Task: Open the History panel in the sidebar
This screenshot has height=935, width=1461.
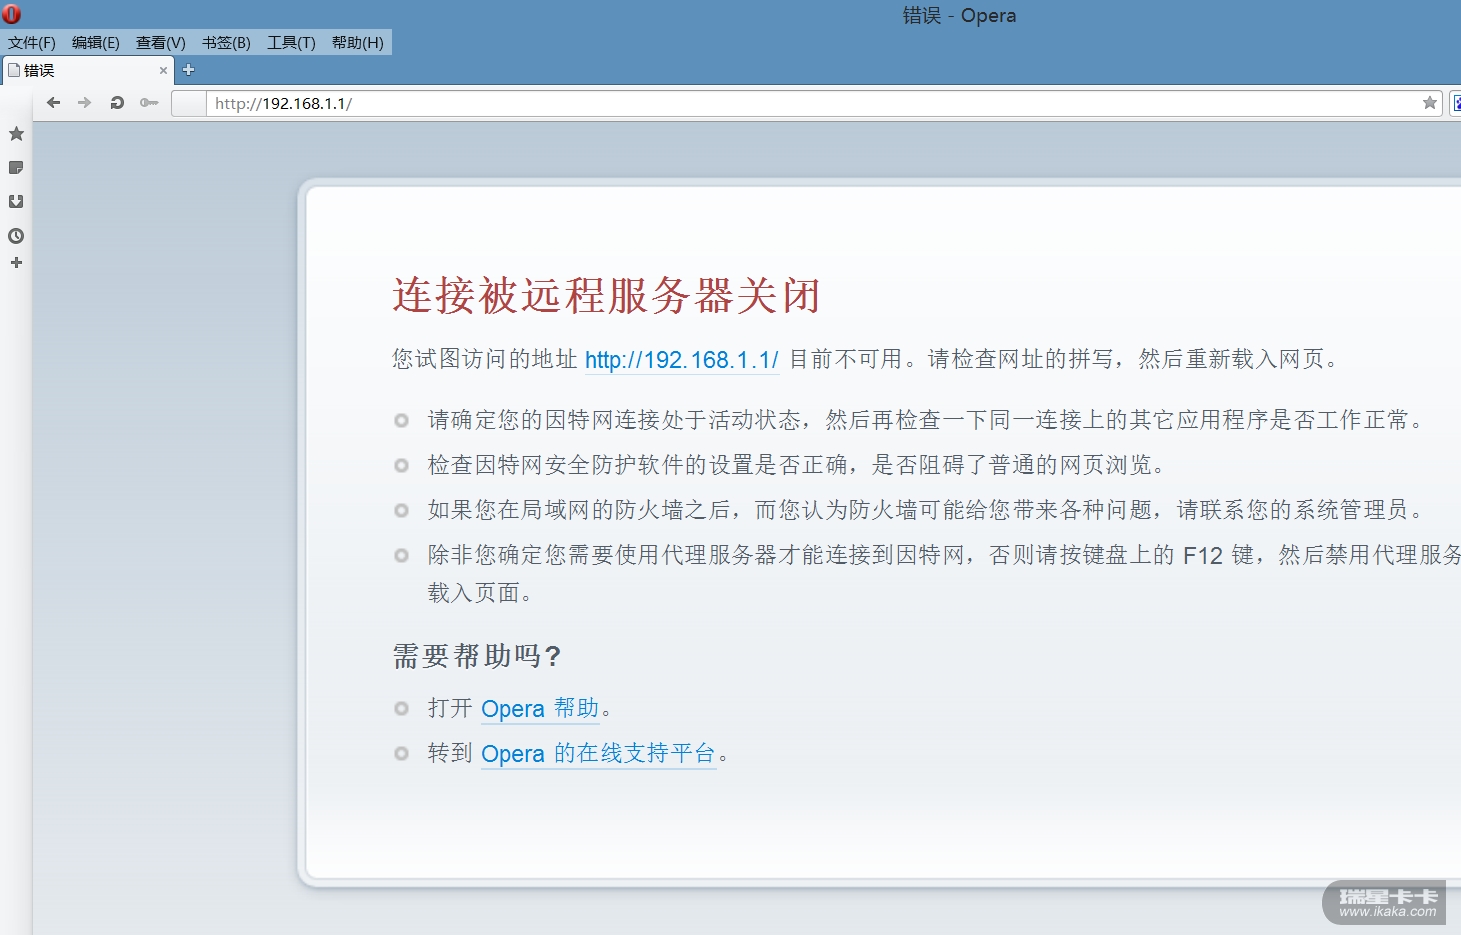Action: tap(16, 236)
